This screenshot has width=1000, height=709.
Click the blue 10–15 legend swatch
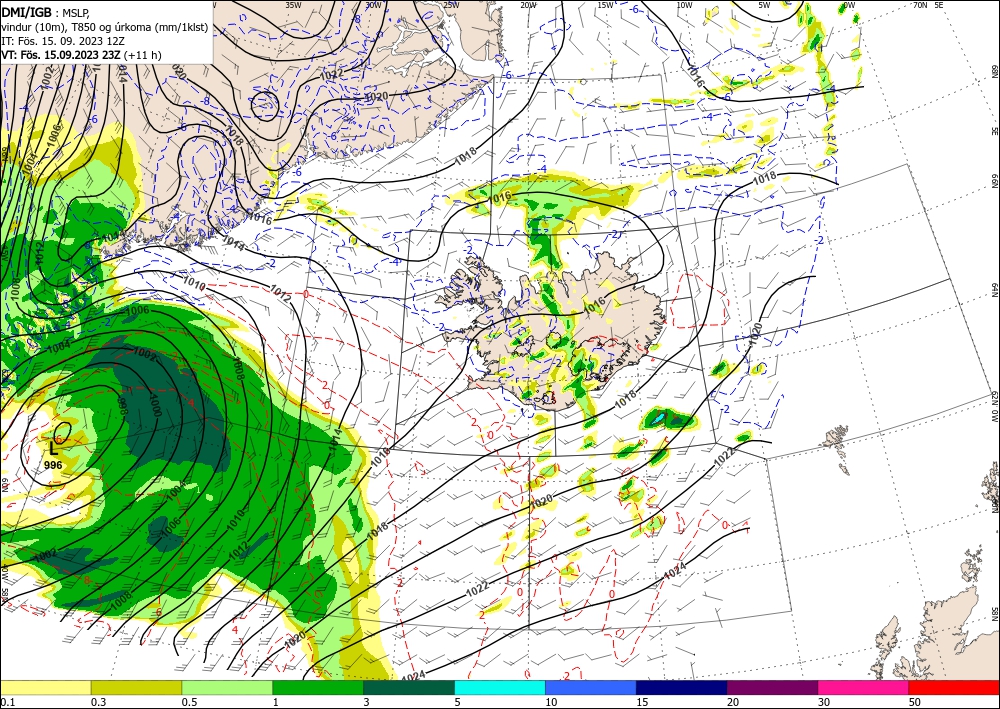click(x=591, y=687)
